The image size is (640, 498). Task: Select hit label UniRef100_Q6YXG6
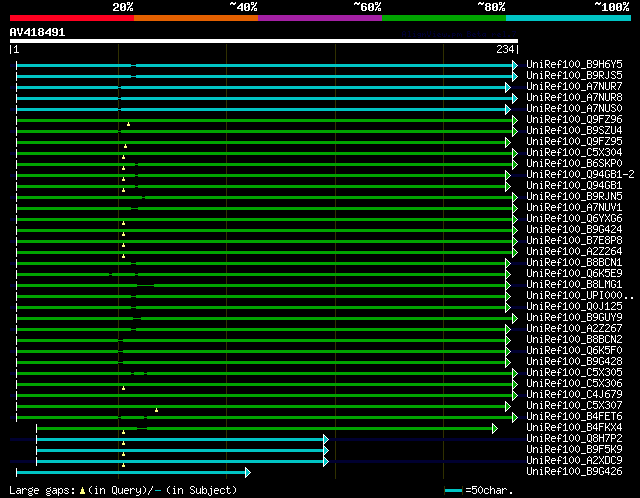tap(574, 219)
